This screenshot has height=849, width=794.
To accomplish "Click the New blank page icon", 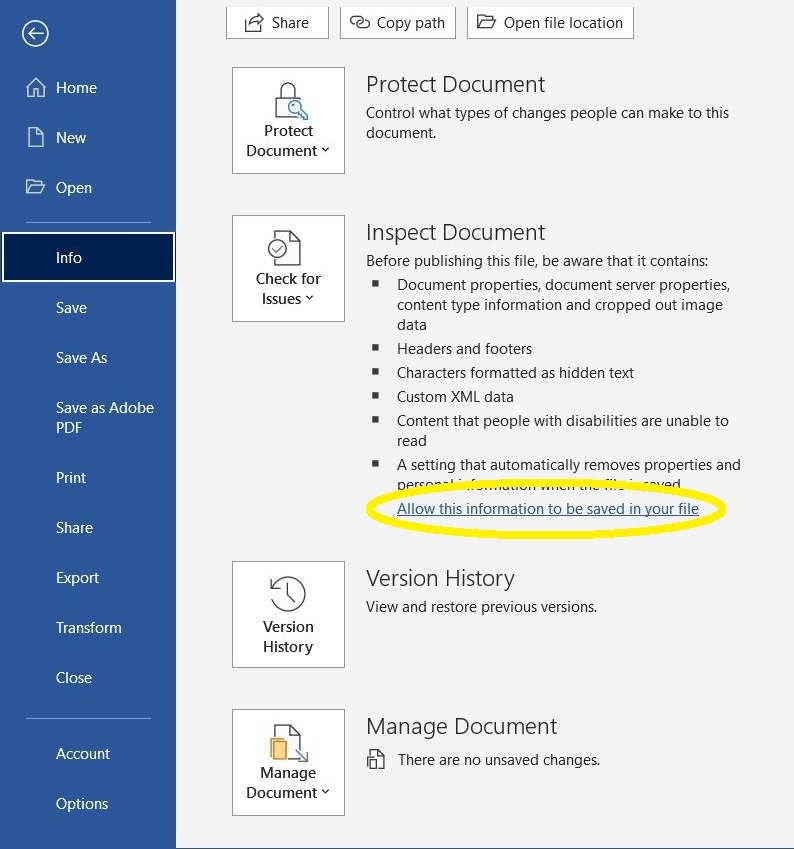I will click(x=36, y=138).
